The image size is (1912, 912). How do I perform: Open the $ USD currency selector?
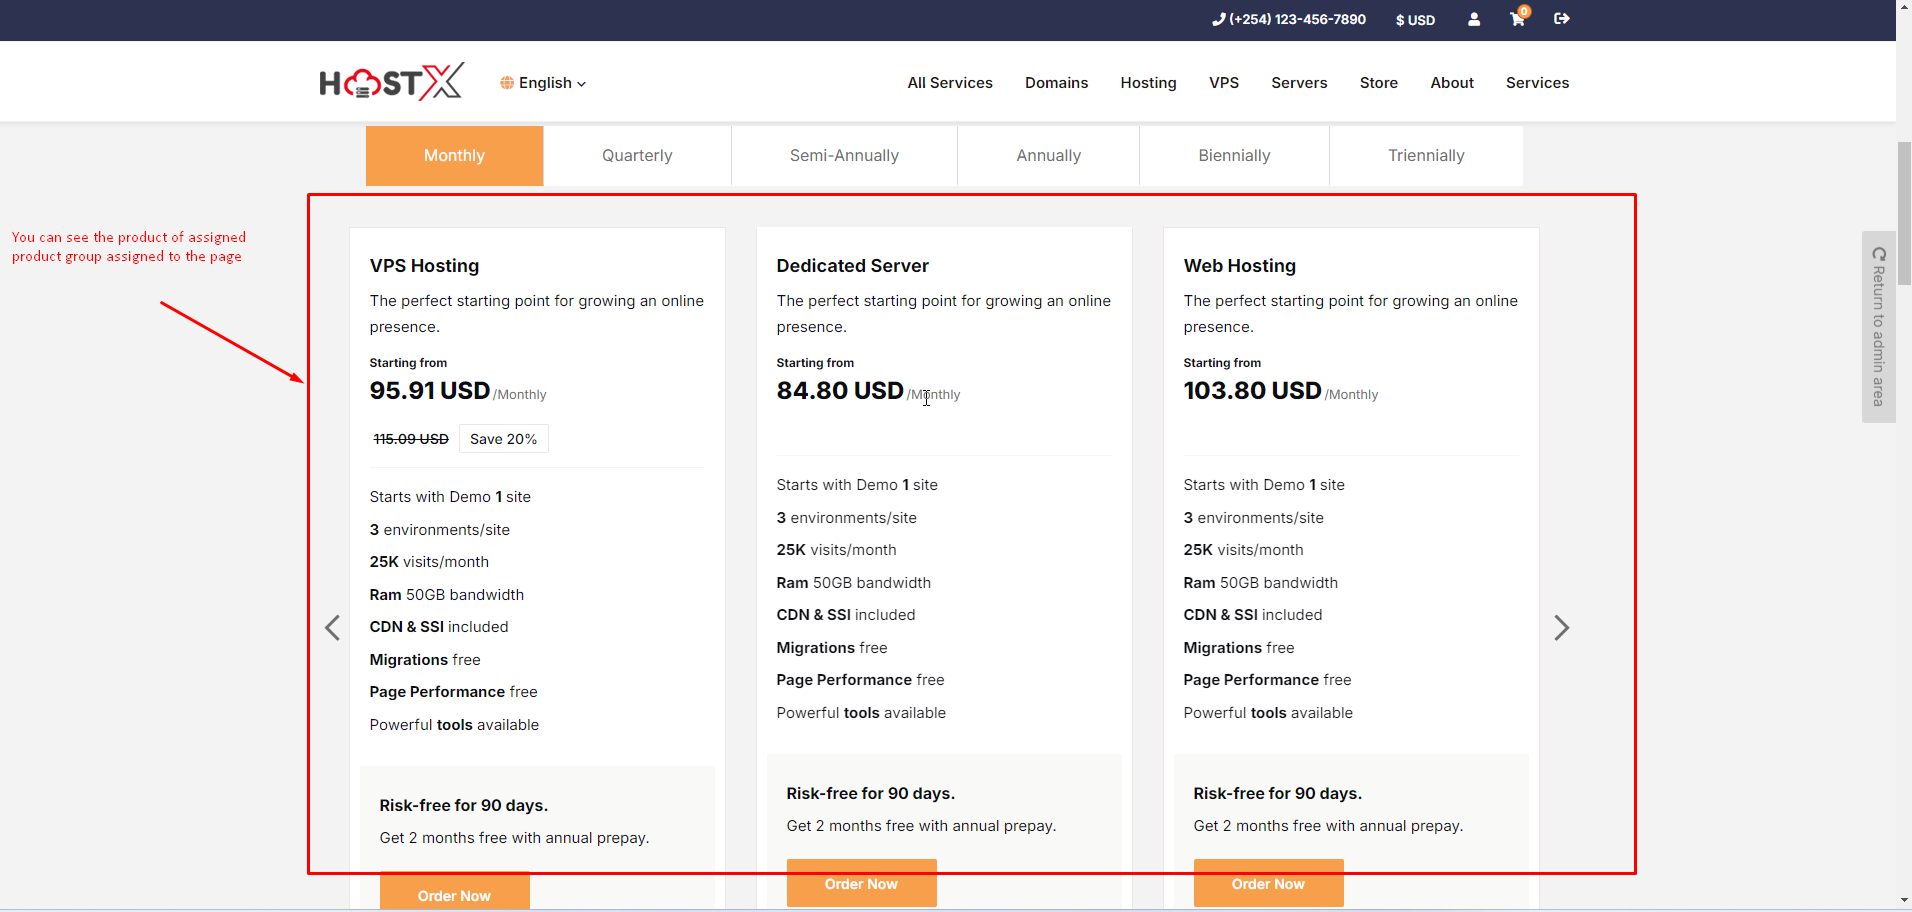[x=1415, y=20]
